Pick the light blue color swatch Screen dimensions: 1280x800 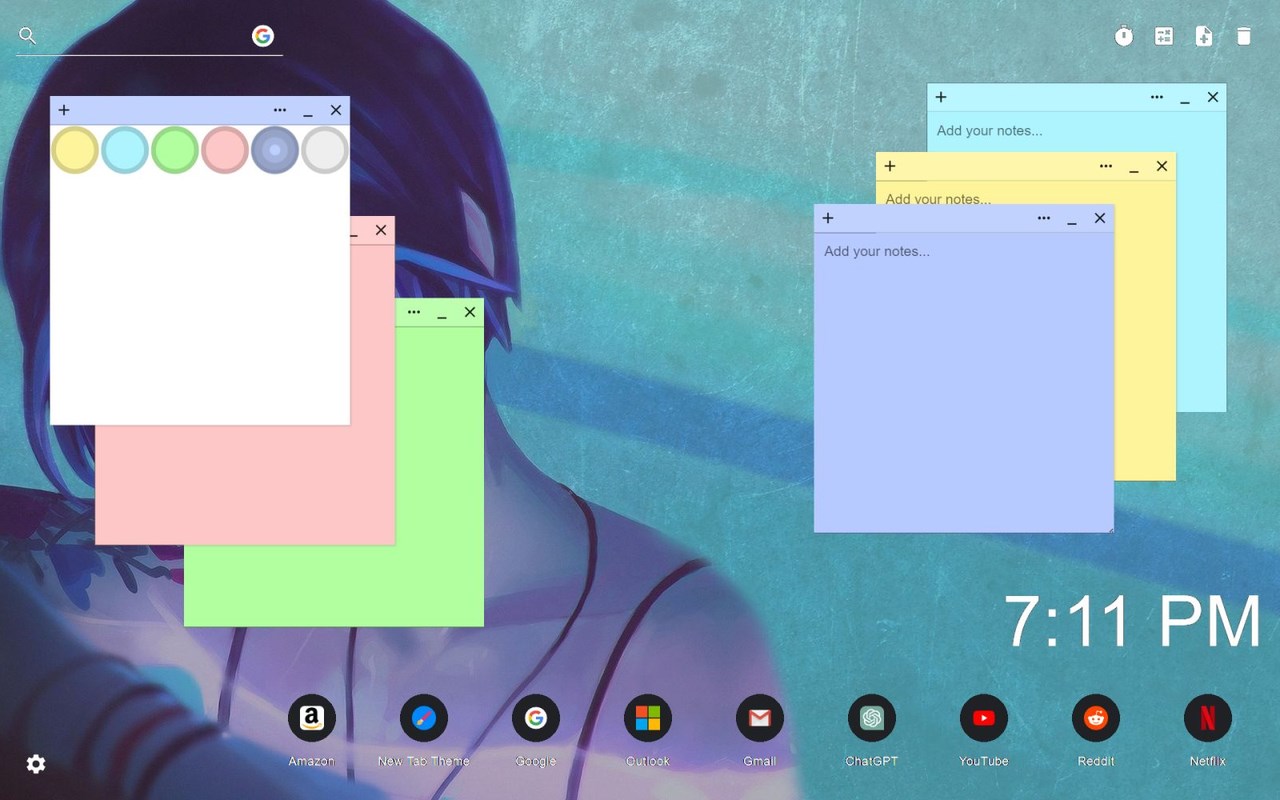[125, 150]
